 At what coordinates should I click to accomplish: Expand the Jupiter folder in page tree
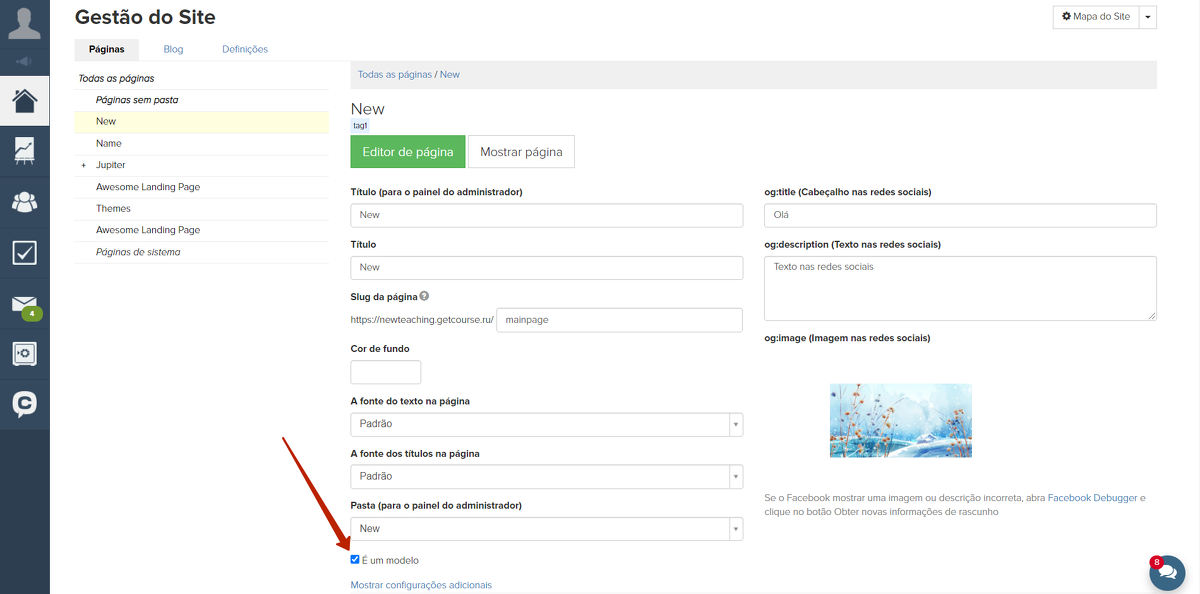(84, 165)
